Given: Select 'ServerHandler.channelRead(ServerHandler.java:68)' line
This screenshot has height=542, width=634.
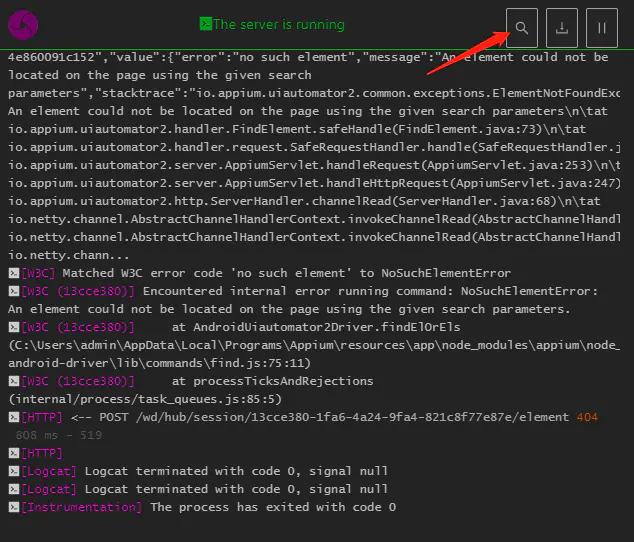Looking at the screenshot, I should coord(304,201).
